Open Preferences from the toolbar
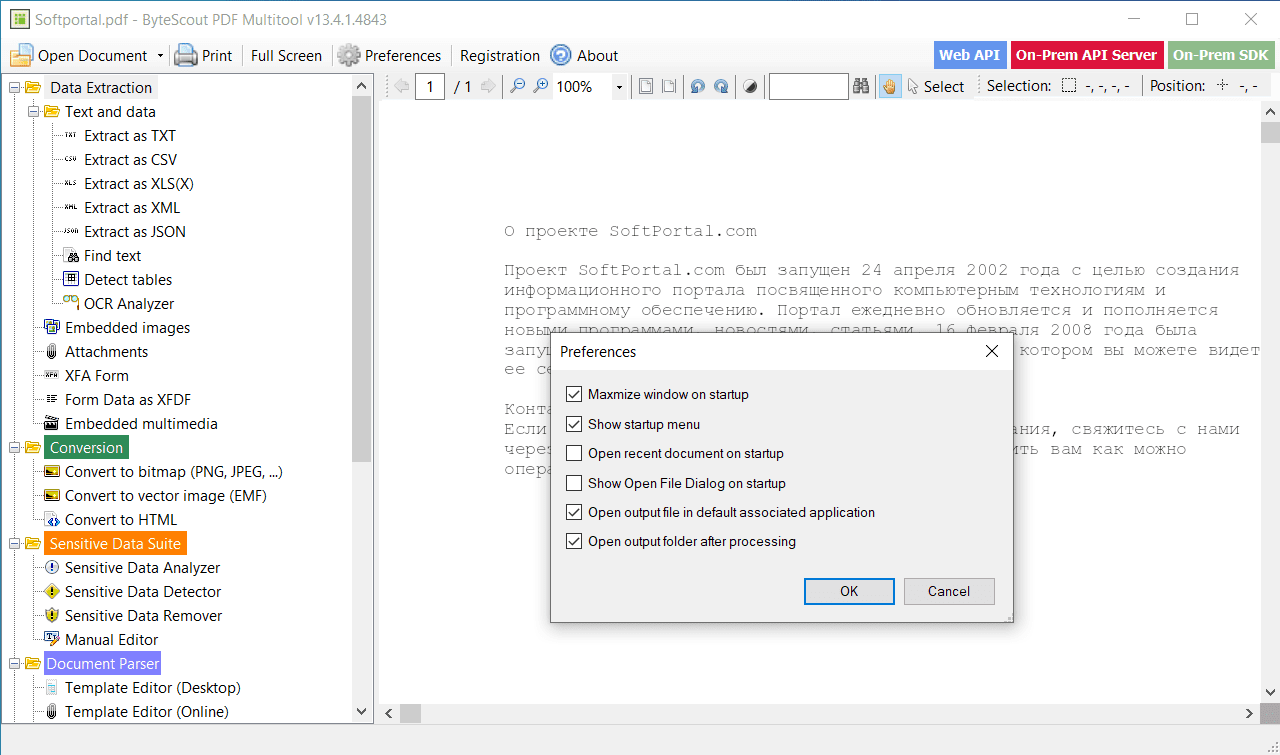Image resolution: width=1280 pixels, height=755 pixels. [x=389, y=56]
